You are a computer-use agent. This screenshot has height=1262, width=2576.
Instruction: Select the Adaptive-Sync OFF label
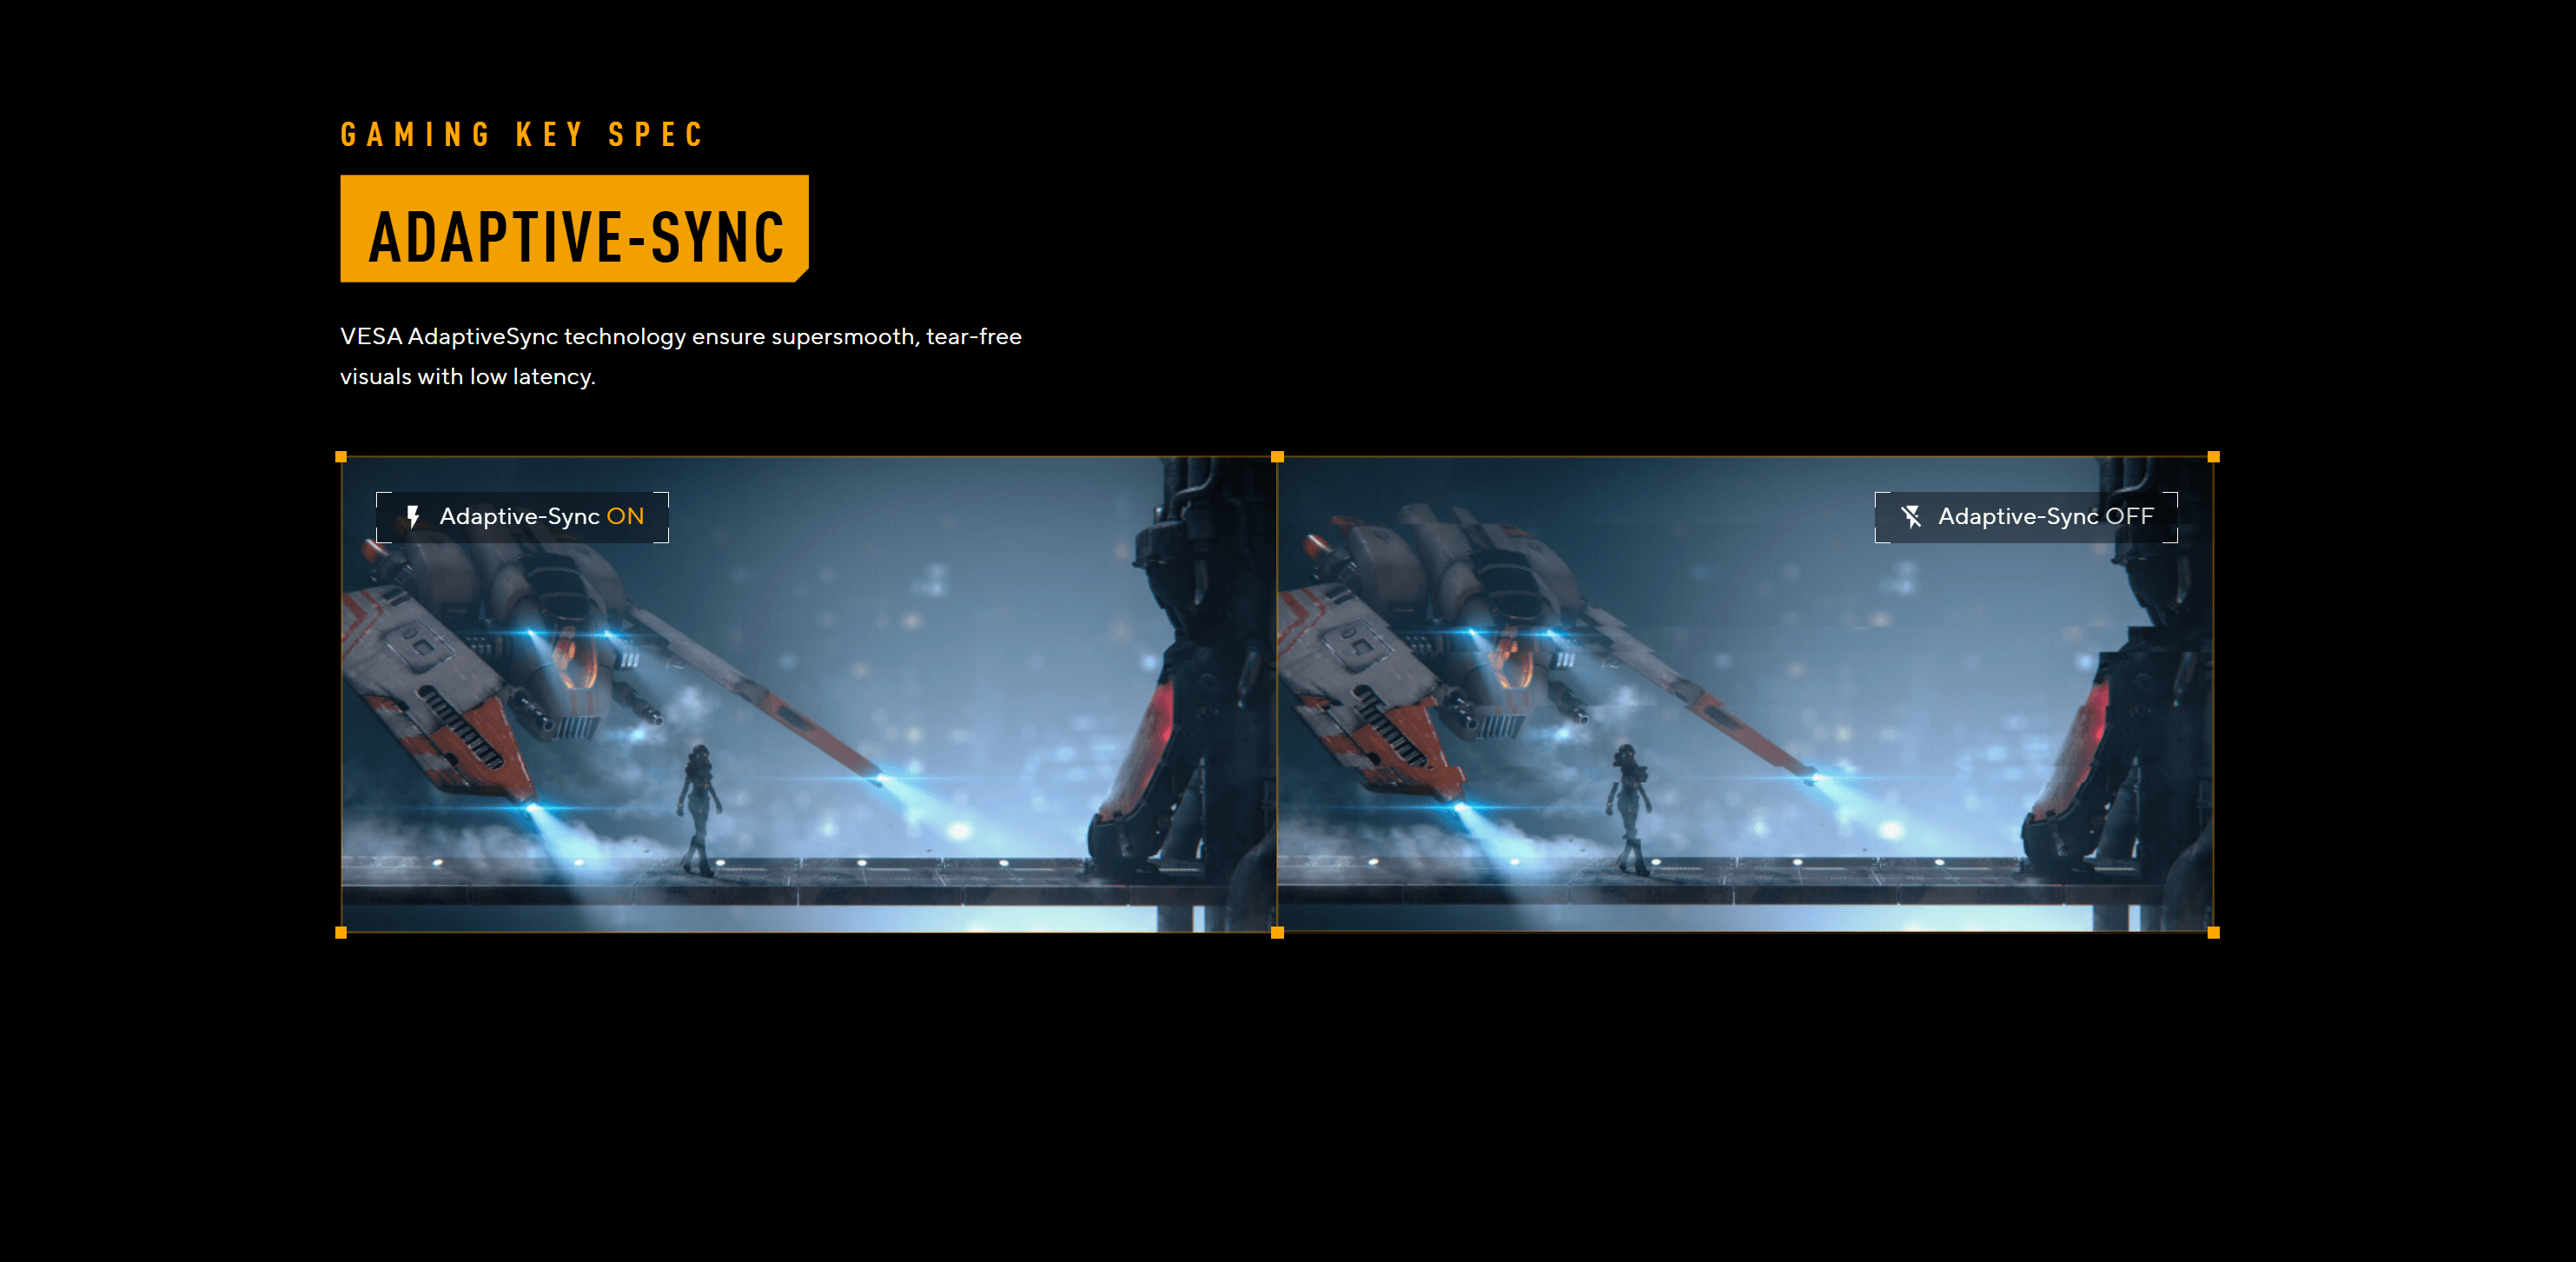click(2026, 517)
